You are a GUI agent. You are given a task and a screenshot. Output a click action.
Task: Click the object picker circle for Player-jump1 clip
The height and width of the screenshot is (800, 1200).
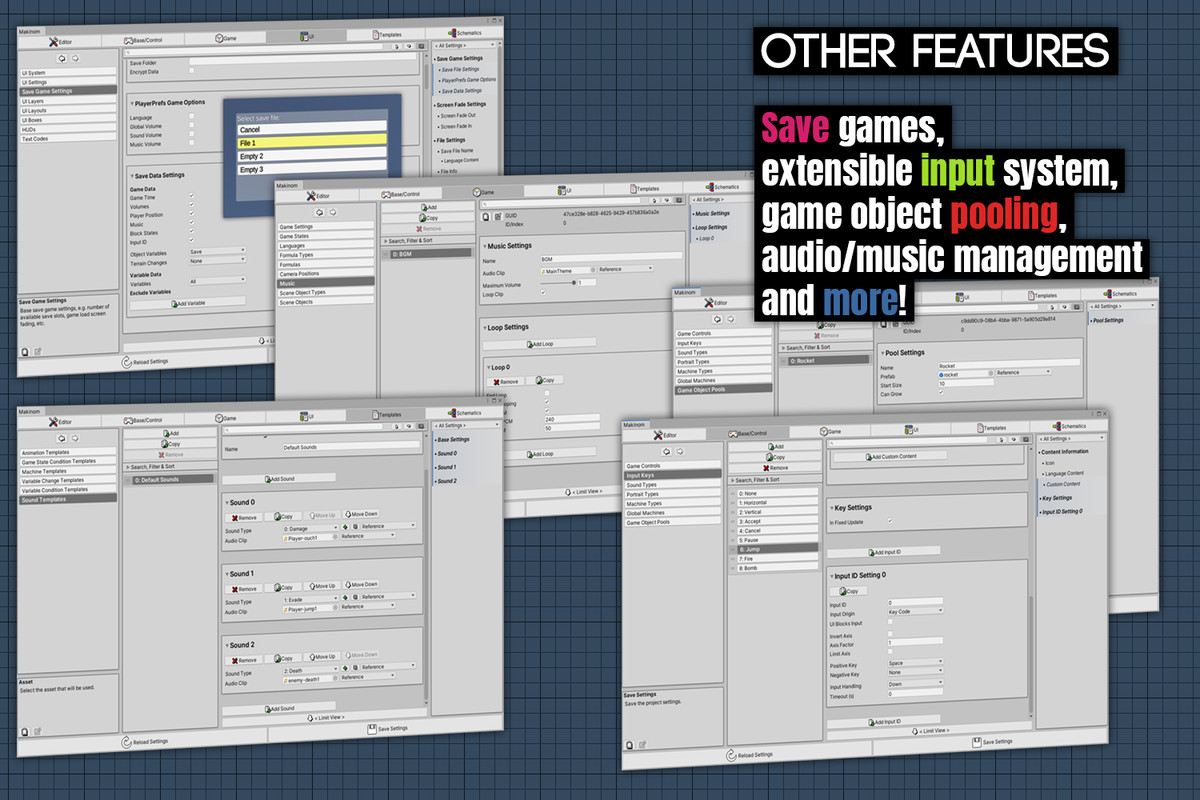pos(334,607)
